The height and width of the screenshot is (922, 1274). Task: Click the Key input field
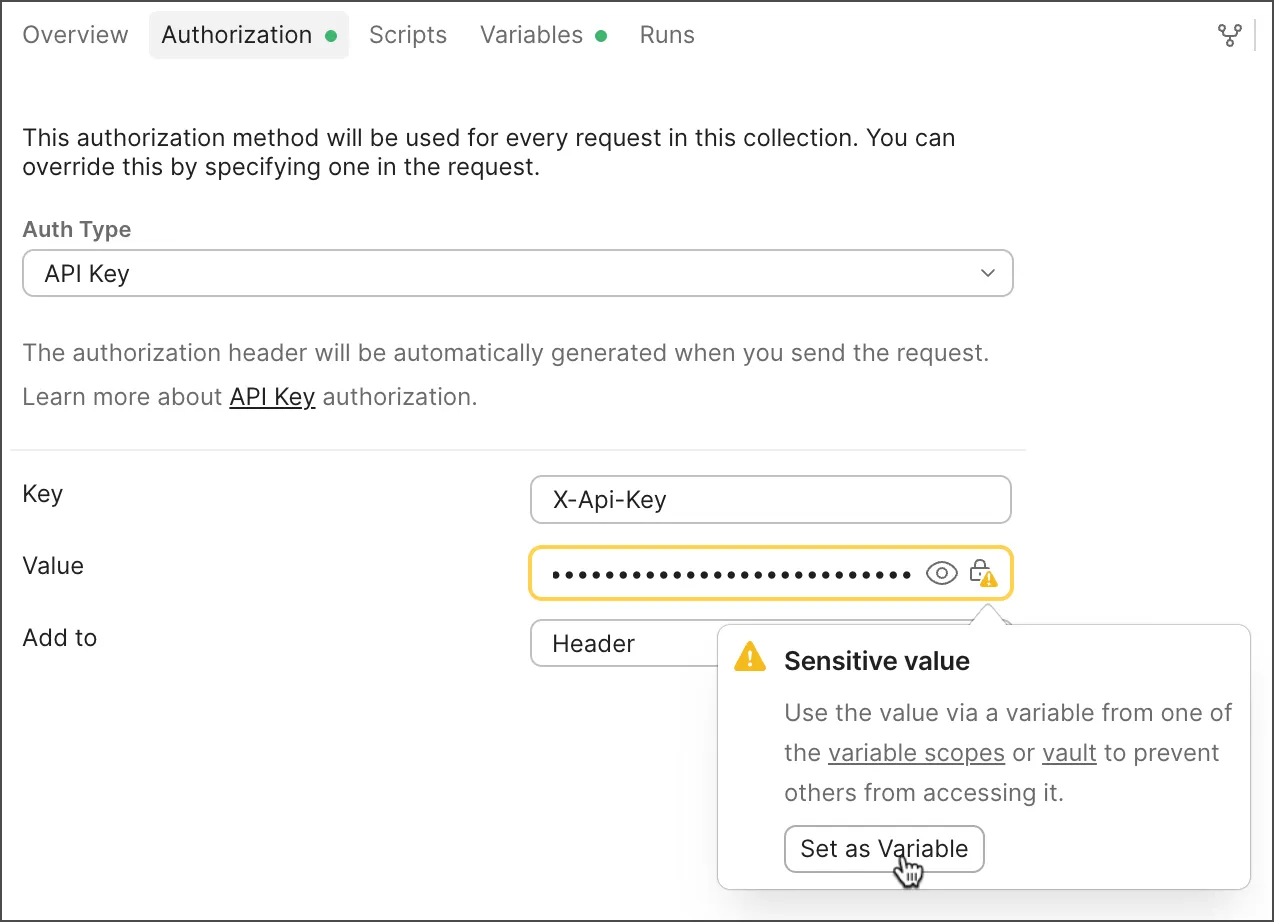(x=771, y=499)
